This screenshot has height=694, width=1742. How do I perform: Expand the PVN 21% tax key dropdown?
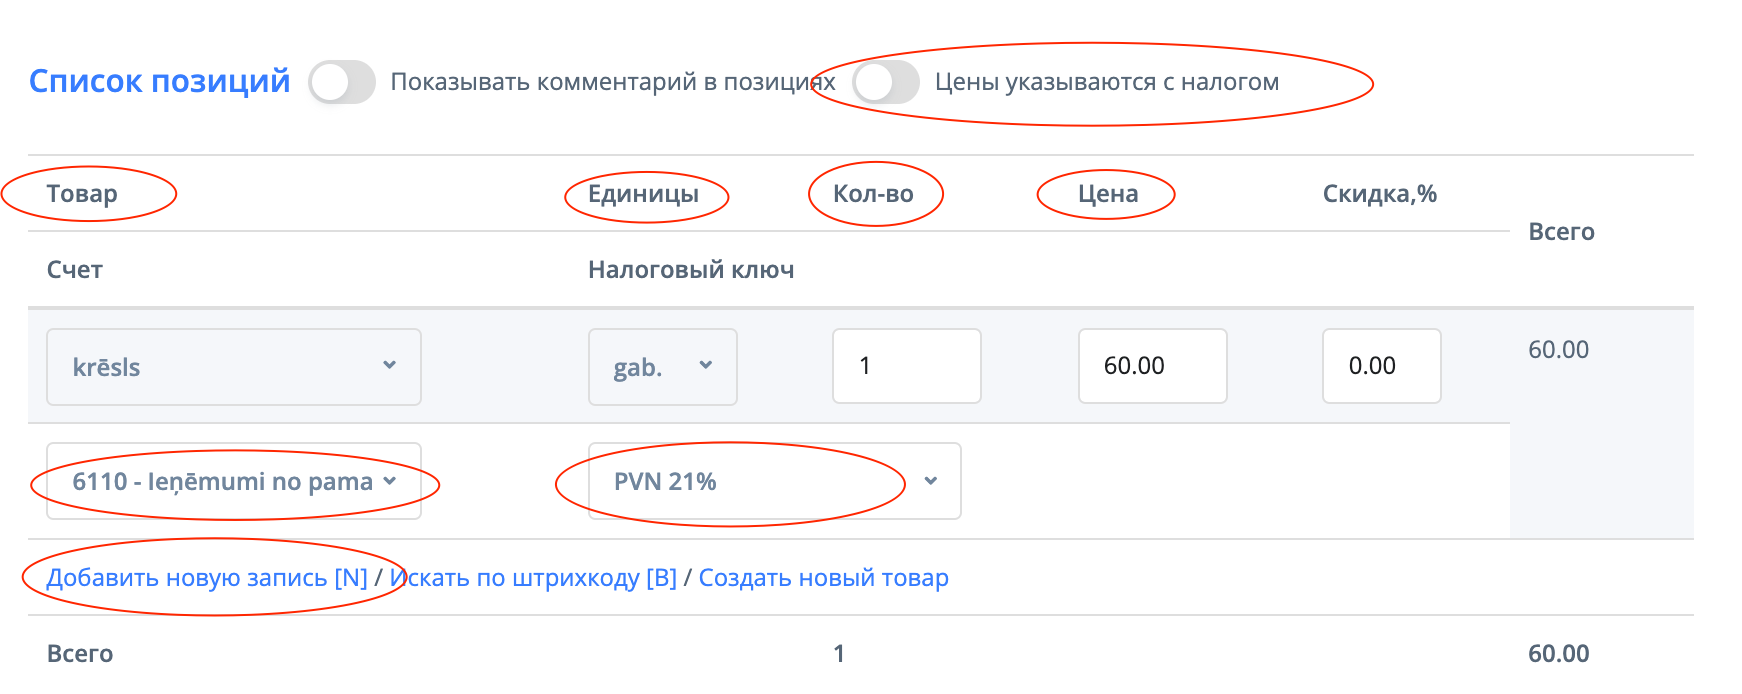tap(774, 482)
